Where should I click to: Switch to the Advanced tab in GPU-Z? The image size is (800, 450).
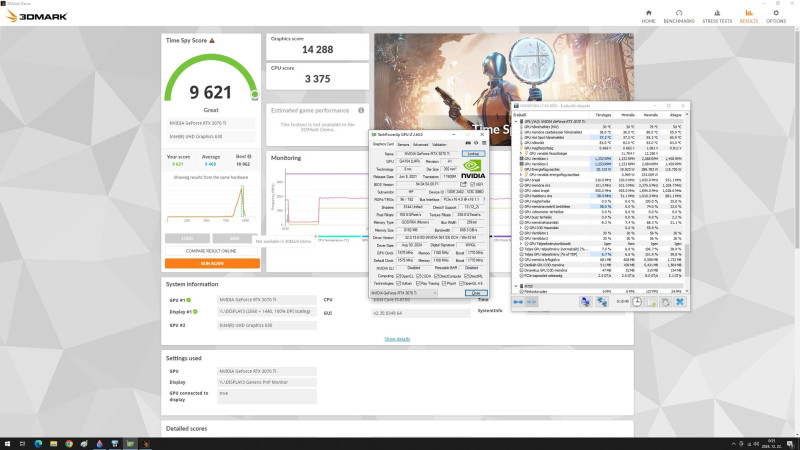click(420, 144)
